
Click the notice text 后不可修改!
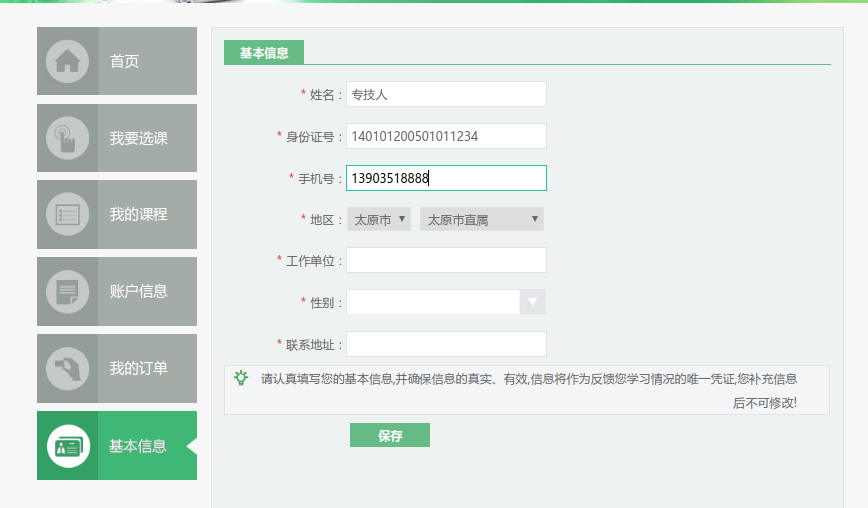click(765, 403)
